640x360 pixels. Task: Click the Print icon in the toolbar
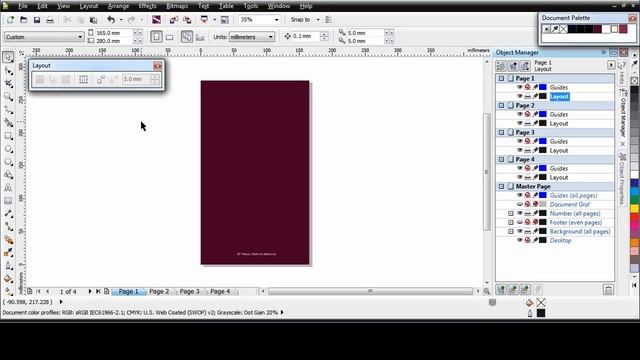pyautogui.click(x=50, y=20)
